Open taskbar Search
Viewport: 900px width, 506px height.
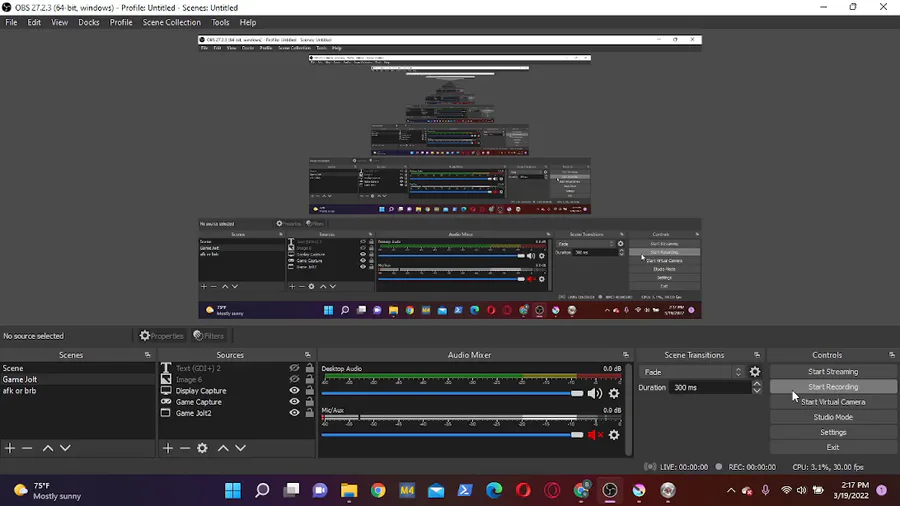[x=262, y=491]
